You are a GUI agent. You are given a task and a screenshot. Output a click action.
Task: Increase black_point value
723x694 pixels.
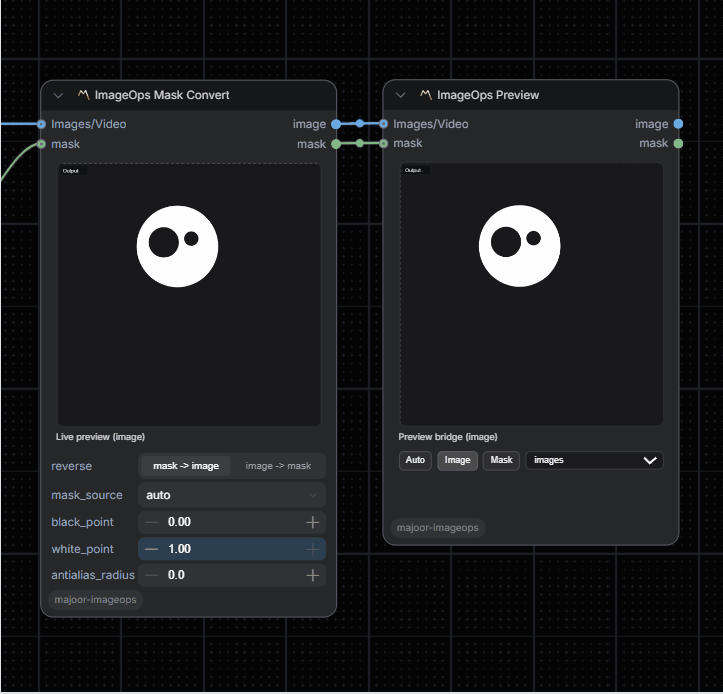click(x=313, y=522)
